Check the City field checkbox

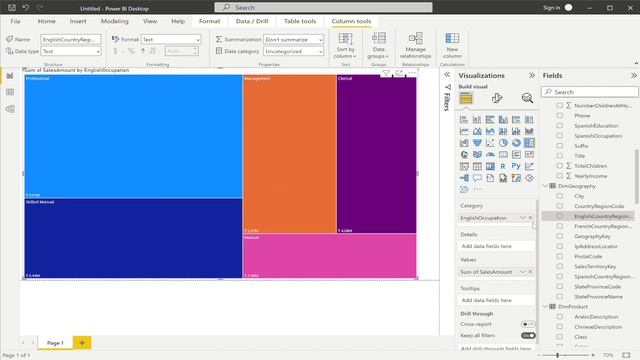[x=560, y=196]
